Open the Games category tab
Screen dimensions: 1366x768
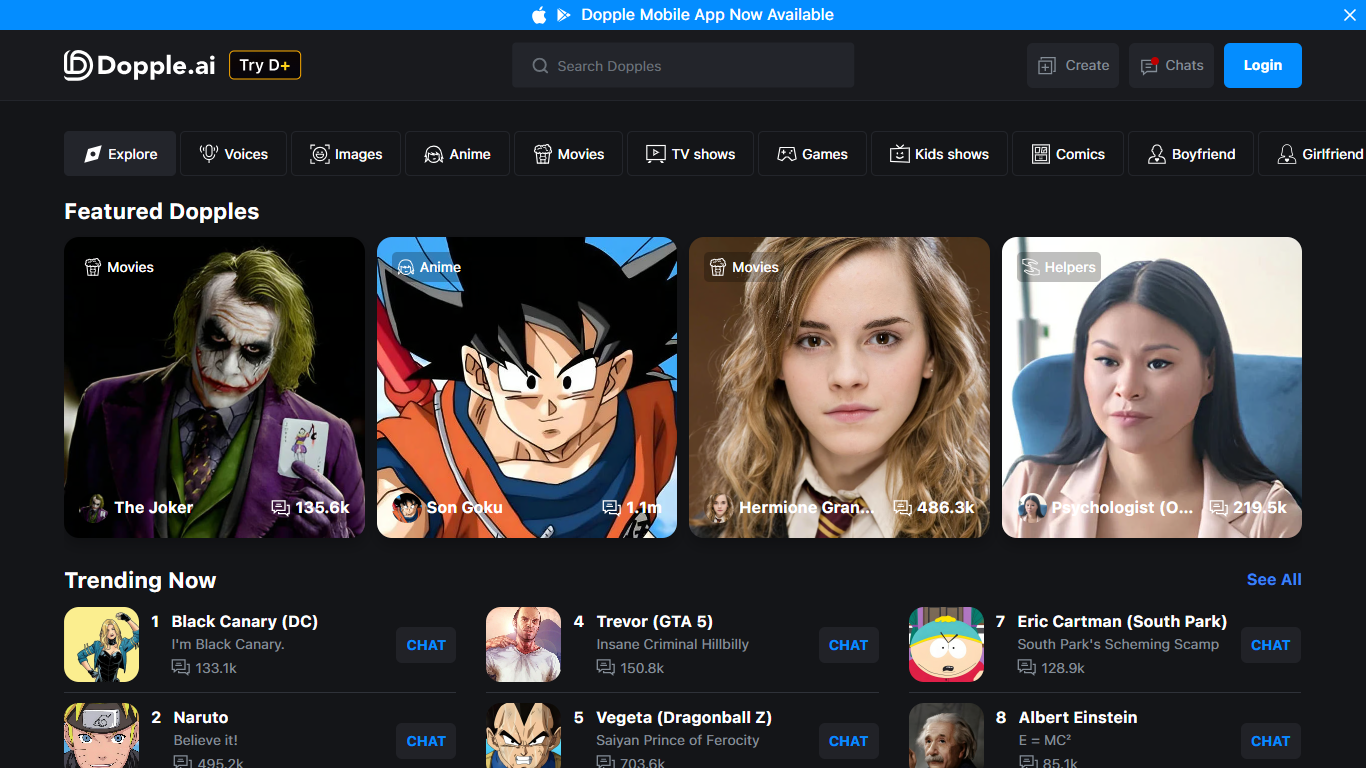[x=812, y=154]
